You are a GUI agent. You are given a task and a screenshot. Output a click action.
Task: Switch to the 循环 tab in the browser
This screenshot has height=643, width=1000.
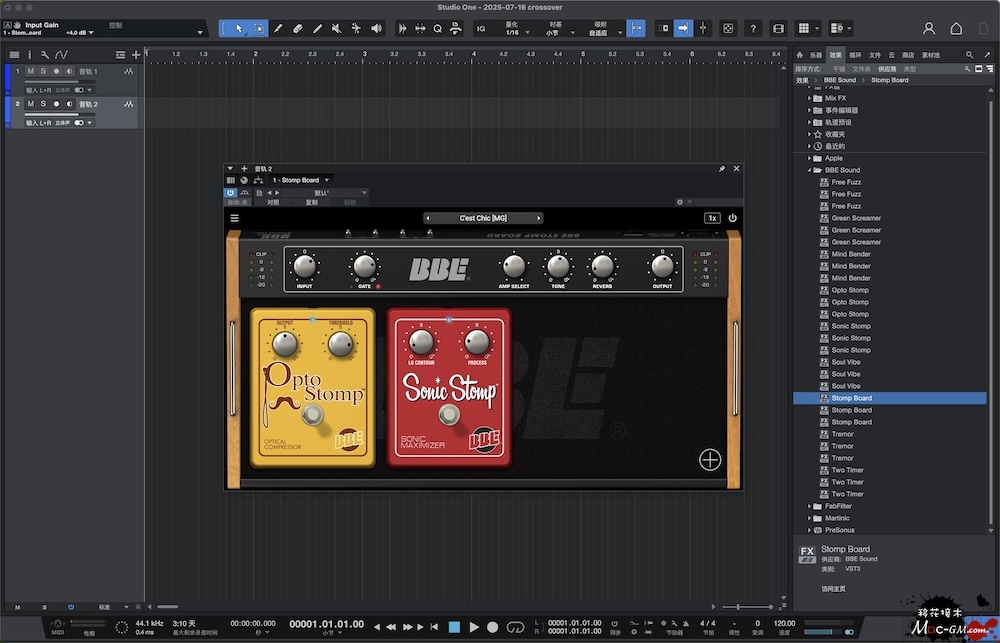pyautogui.click(x=855, y=55)
